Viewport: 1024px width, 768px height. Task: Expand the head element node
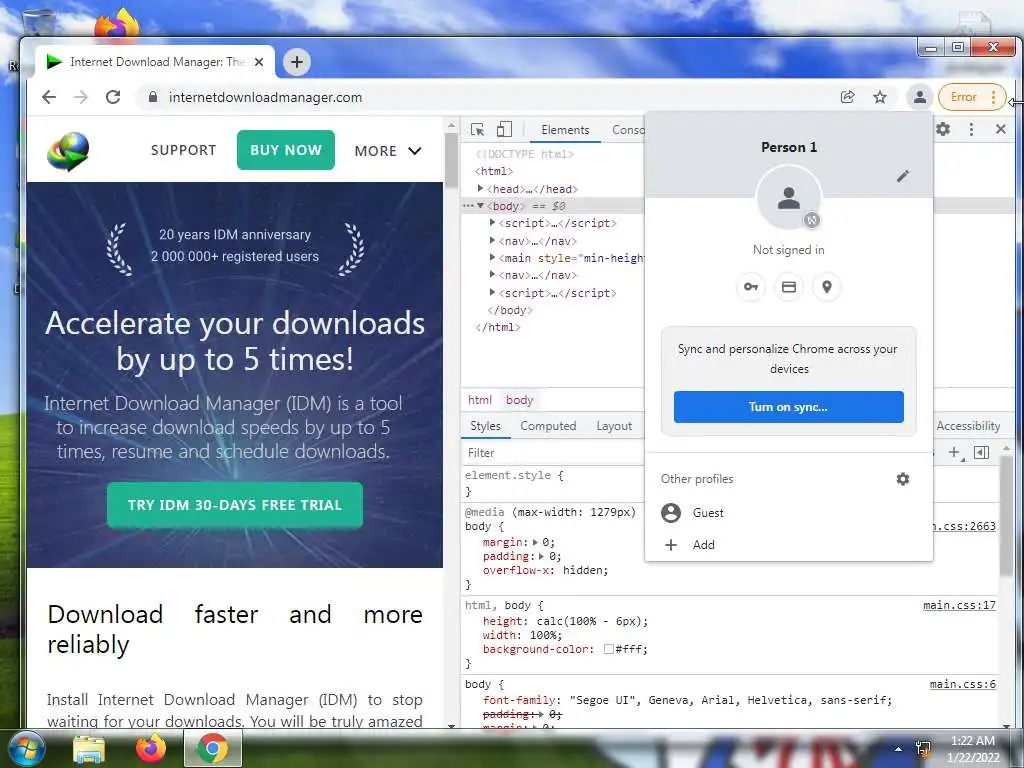481,188
